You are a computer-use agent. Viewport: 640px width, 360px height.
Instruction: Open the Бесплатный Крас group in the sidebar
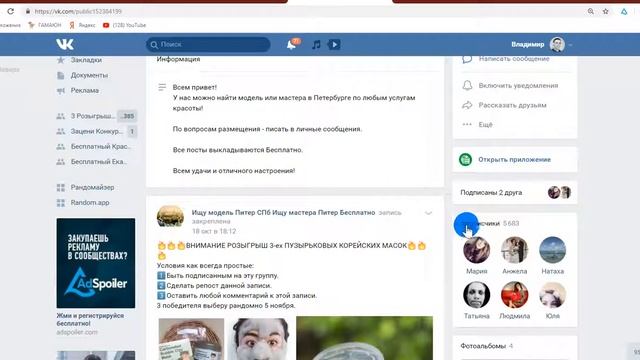(x=100, y=146)
